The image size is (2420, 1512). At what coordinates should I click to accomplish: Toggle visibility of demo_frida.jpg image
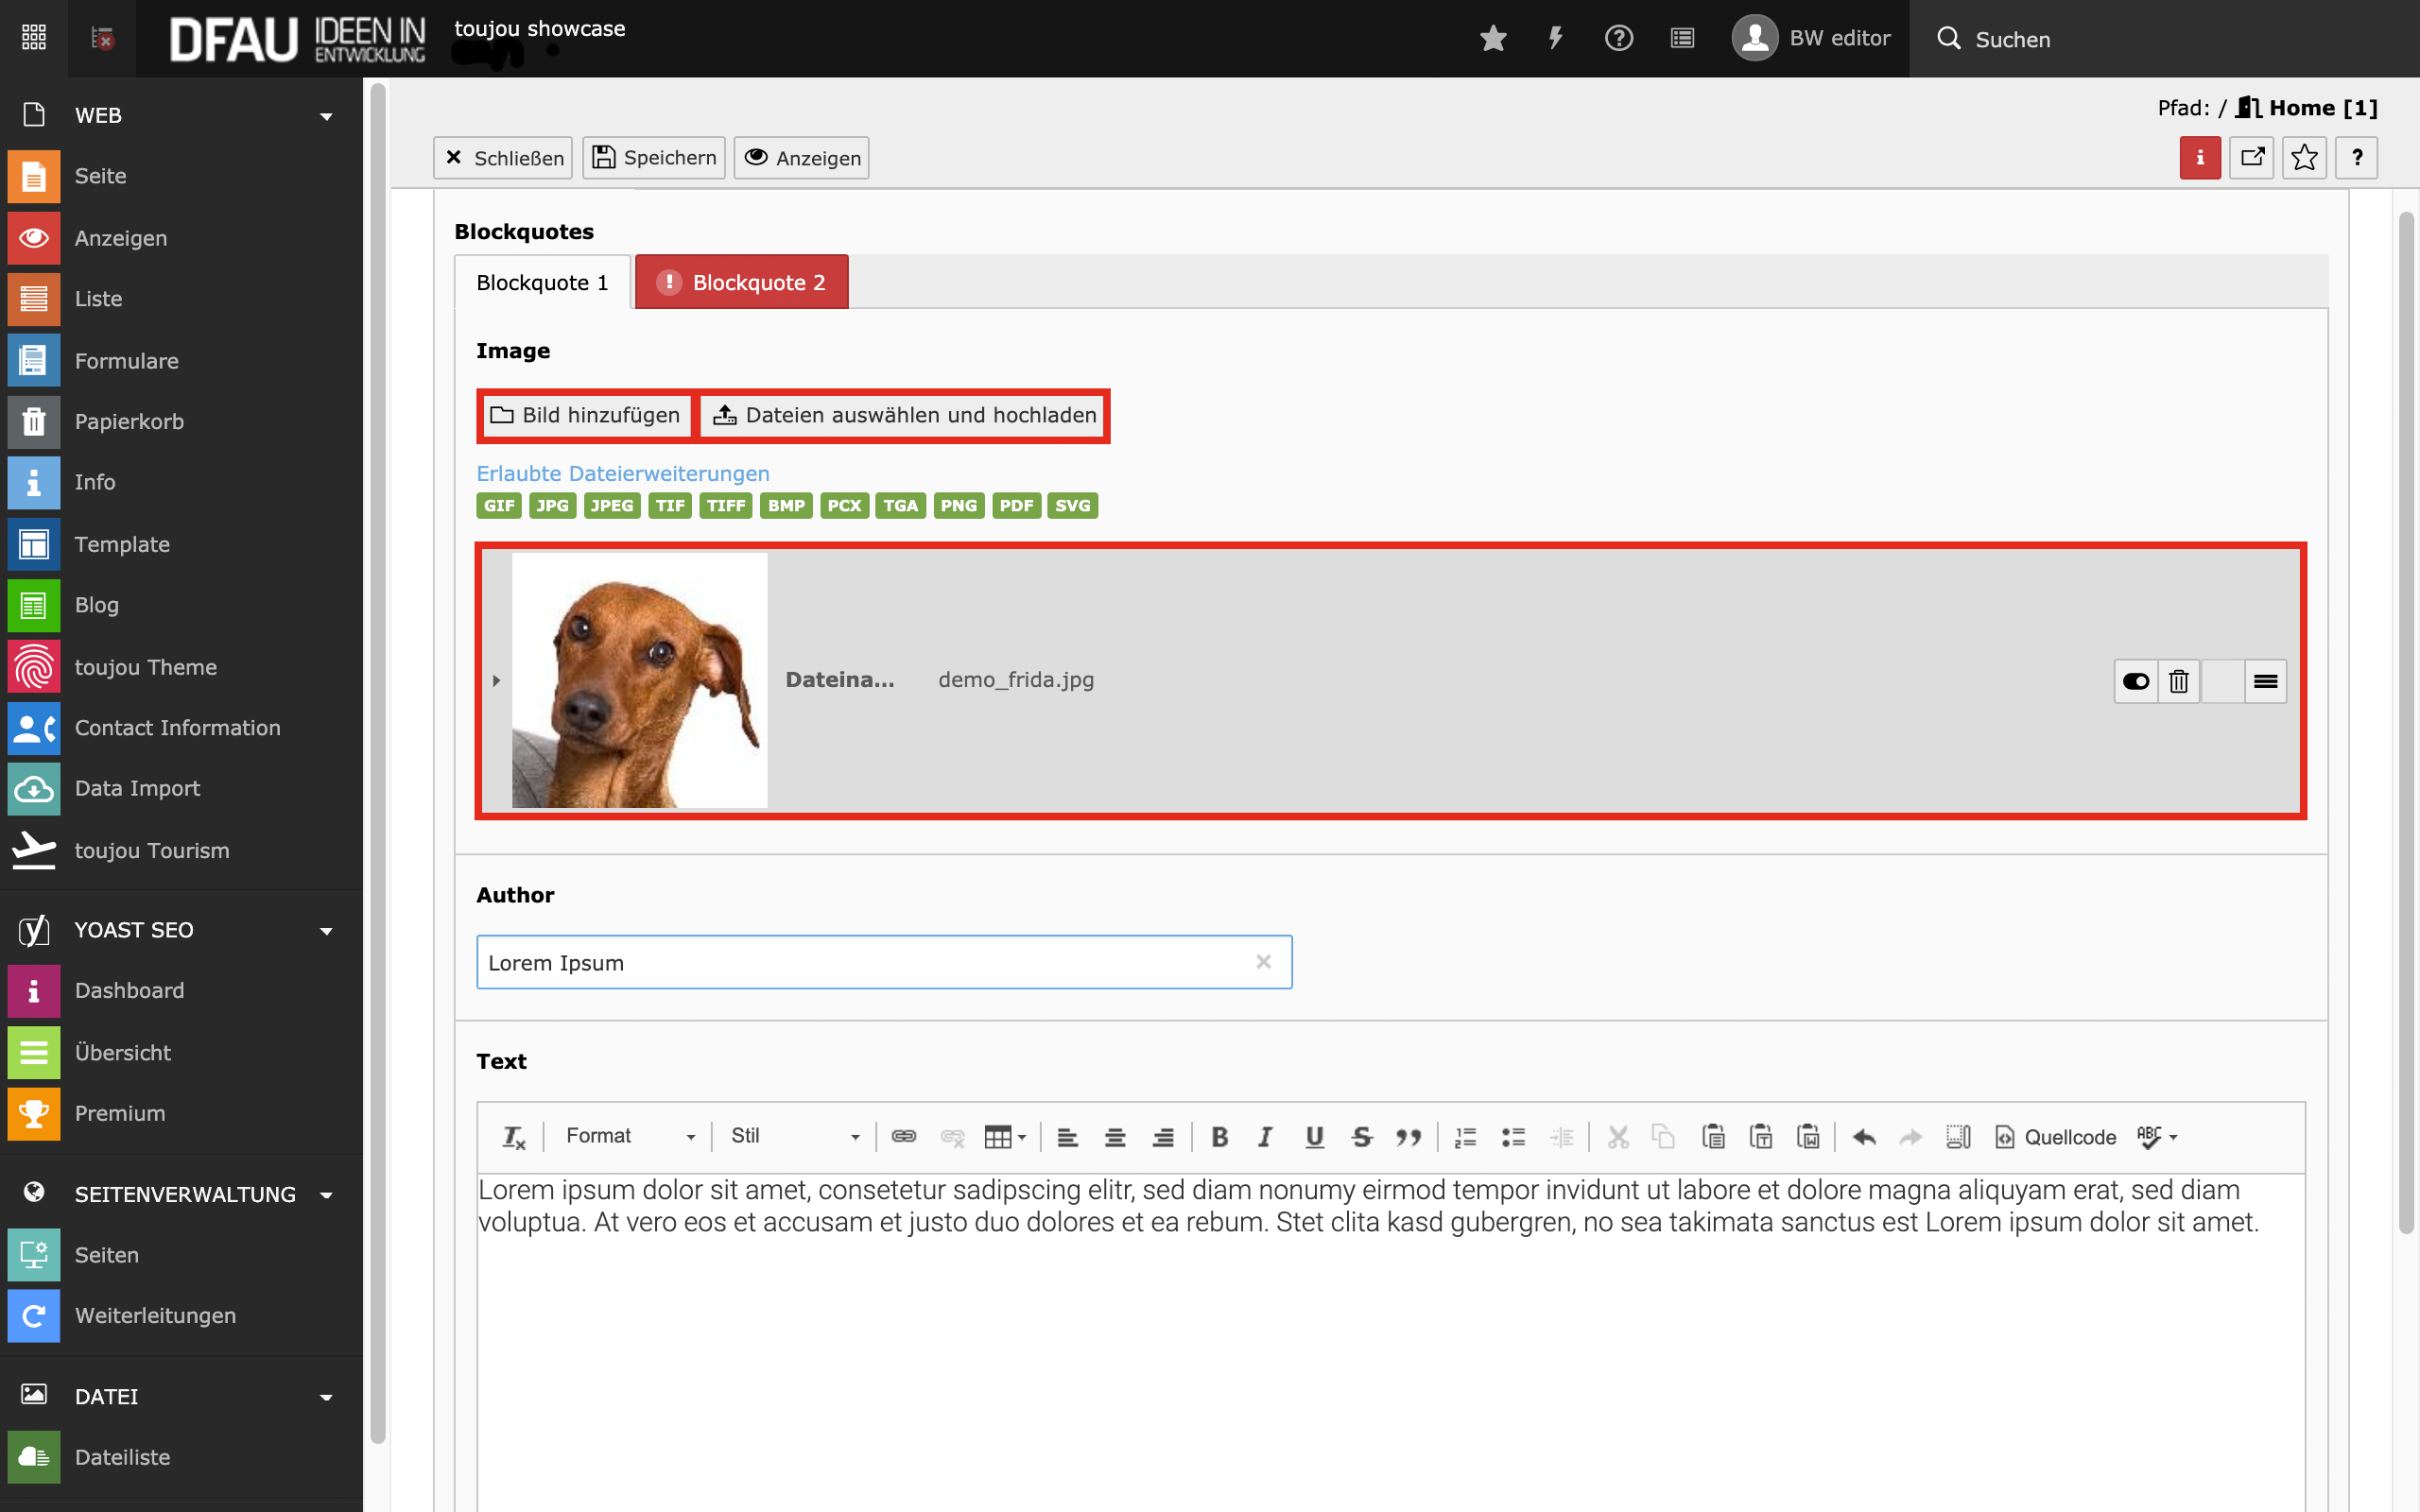pos(2136,682)
